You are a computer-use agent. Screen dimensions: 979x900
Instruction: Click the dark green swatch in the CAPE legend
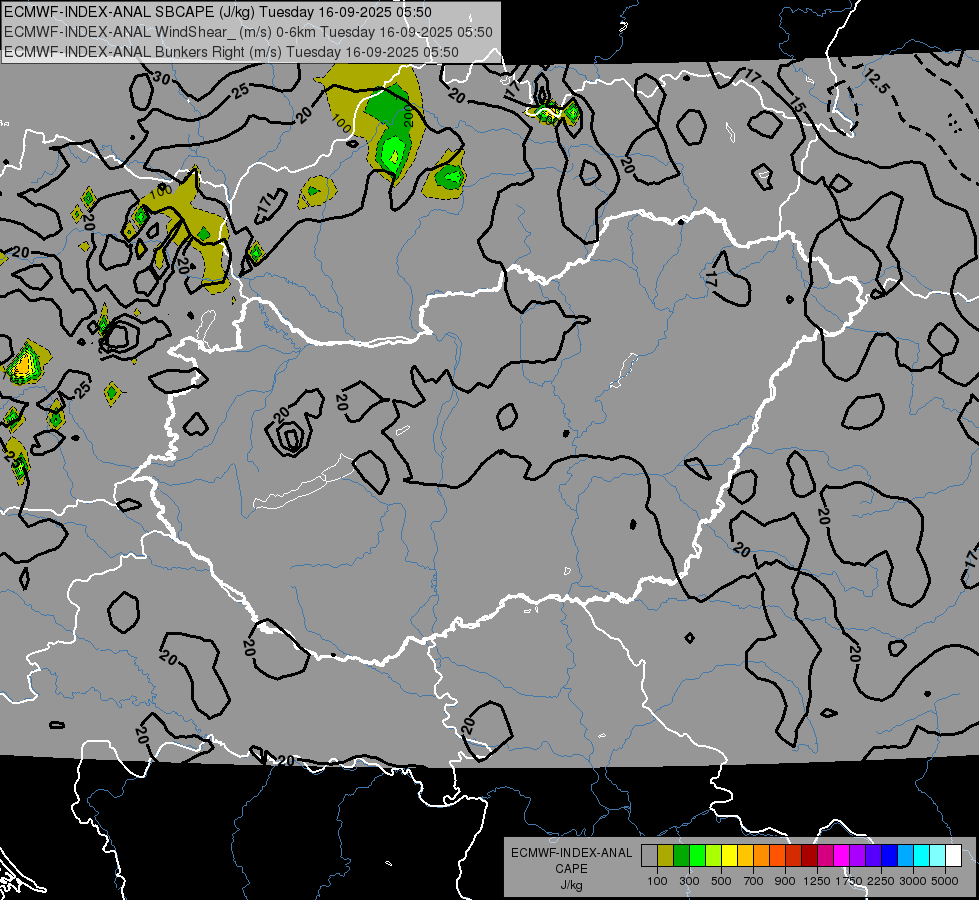(681, 856)
